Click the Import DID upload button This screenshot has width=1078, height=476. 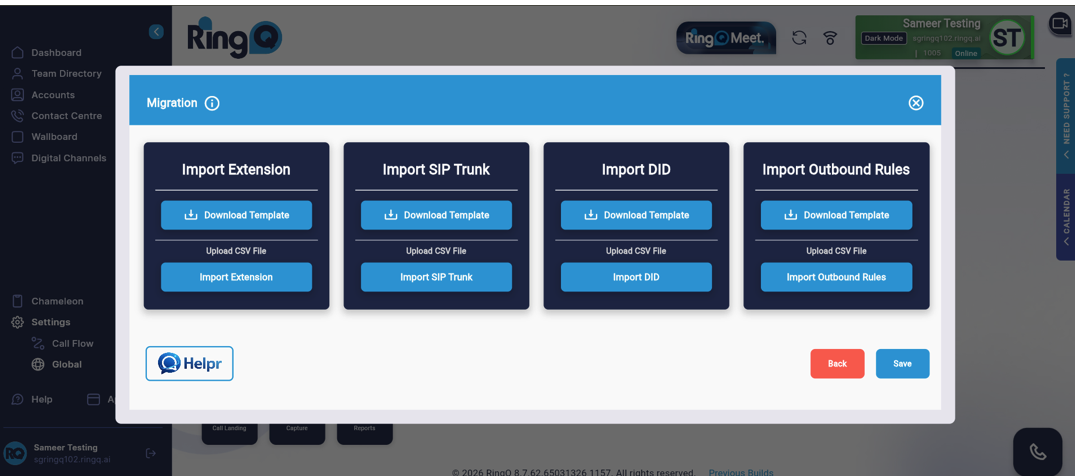pyautogui.click(x=637, y=277)
